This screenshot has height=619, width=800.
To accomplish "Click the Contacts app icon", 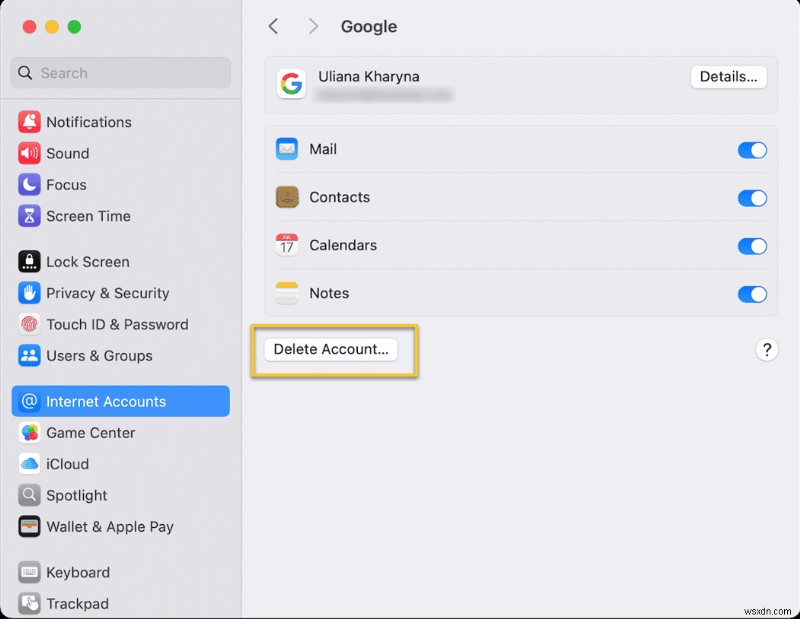I will [287, 197].
